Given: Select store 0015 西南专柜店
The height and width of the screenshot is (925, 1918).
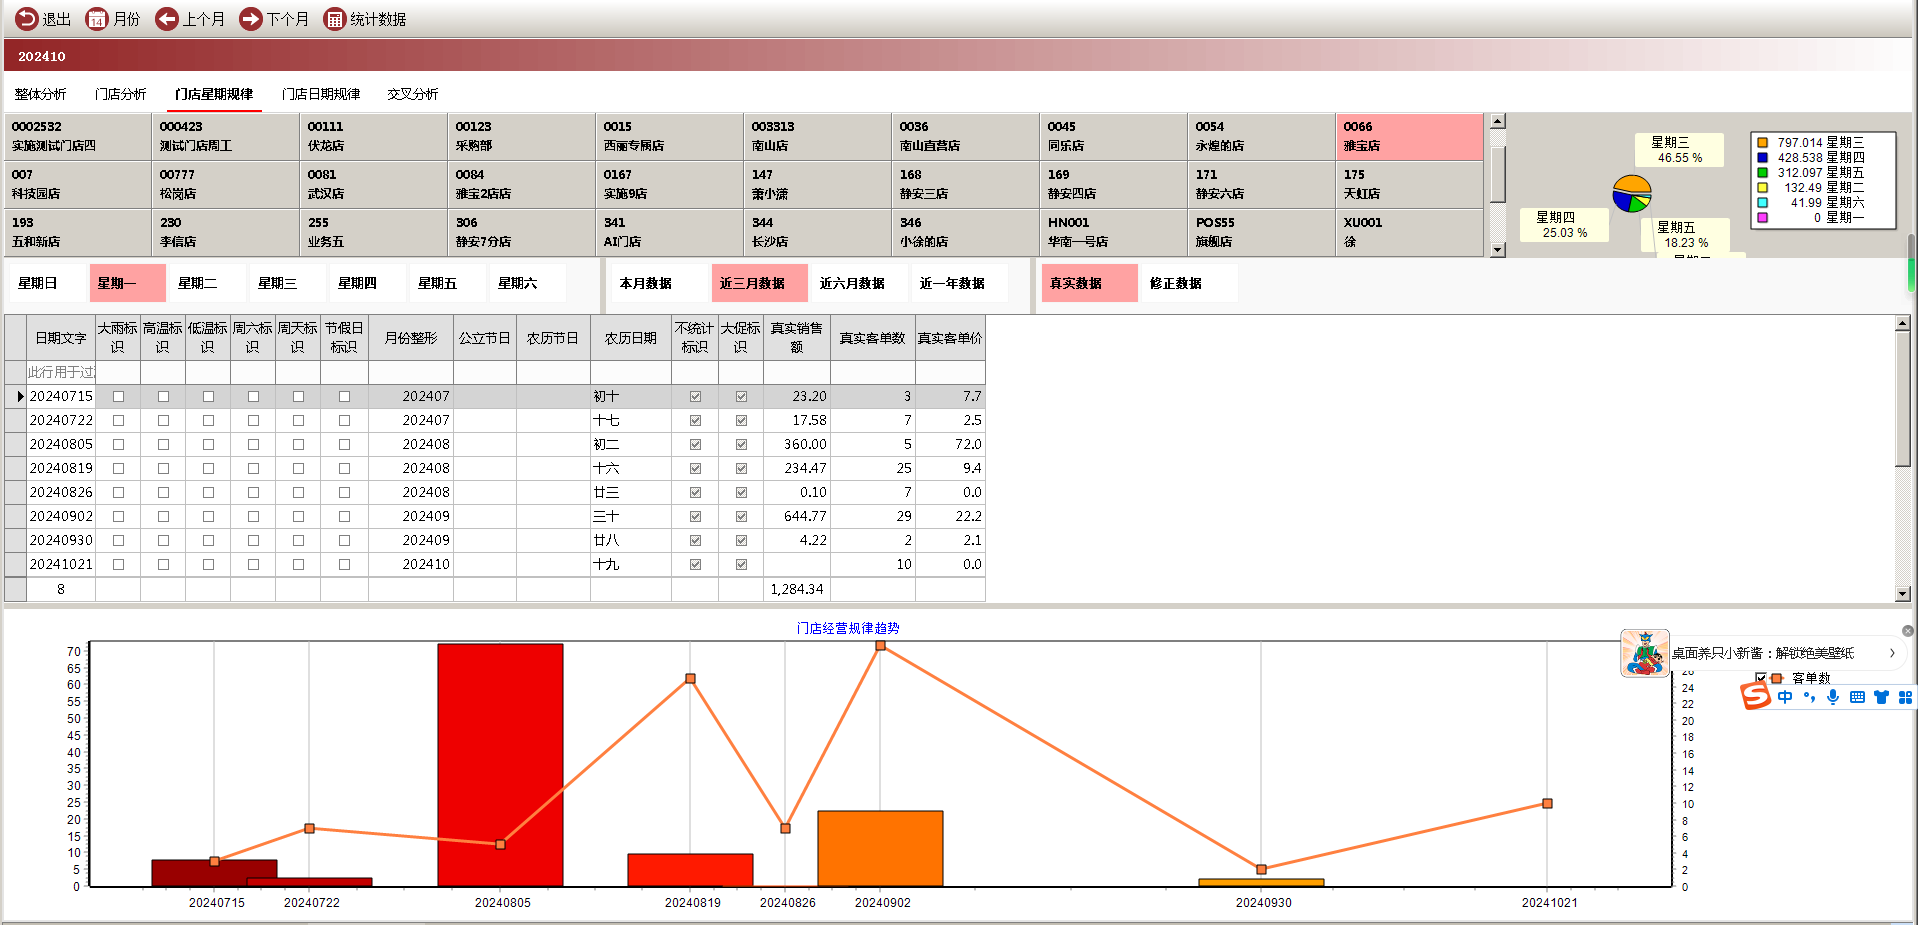Looking at the screenshot, I should click(x=669, y=136).
